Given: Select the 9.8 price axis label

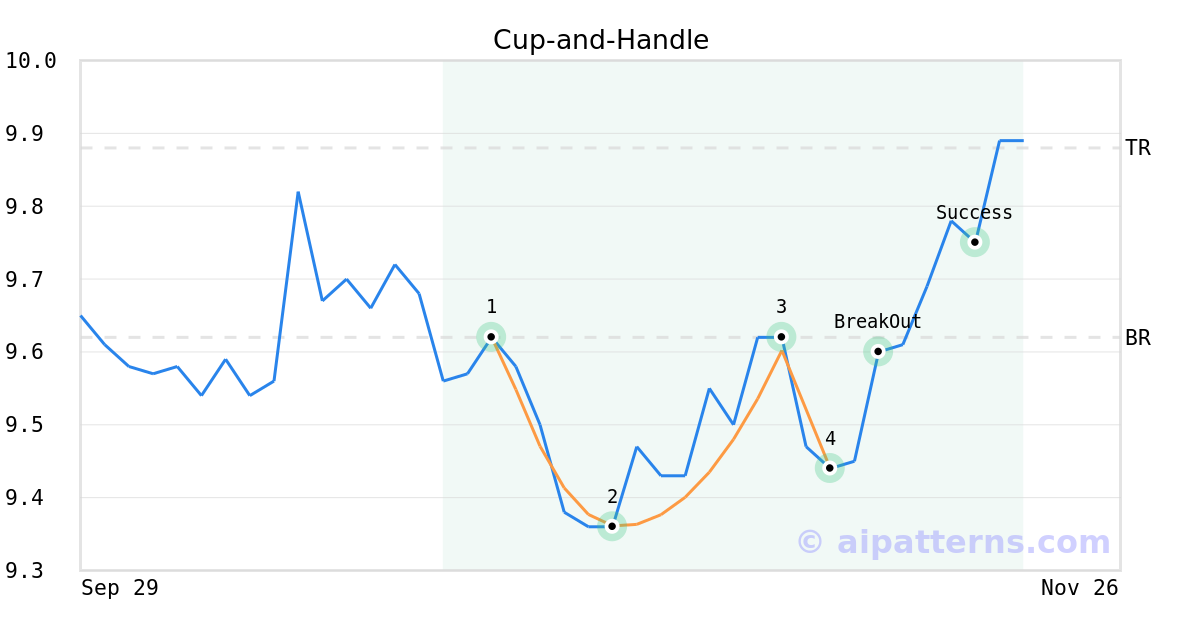Looking at the screenshot, I should (x=31, y=207).
